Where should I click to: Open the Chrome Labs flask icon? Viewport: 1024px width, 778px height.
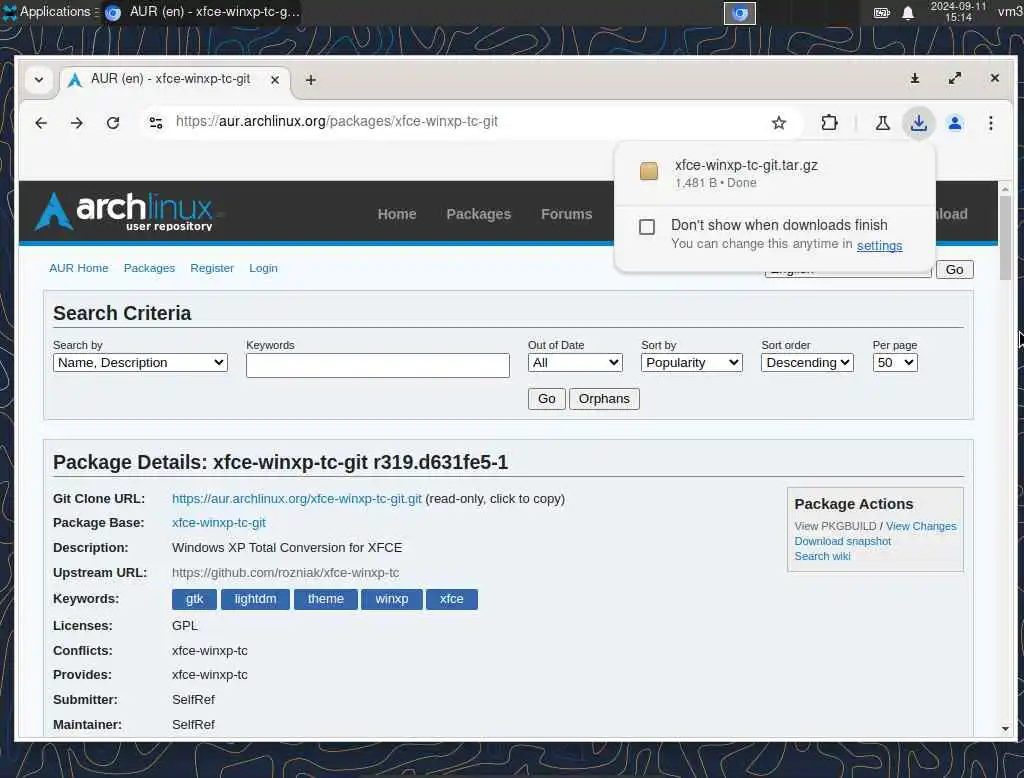coord(882,123)
